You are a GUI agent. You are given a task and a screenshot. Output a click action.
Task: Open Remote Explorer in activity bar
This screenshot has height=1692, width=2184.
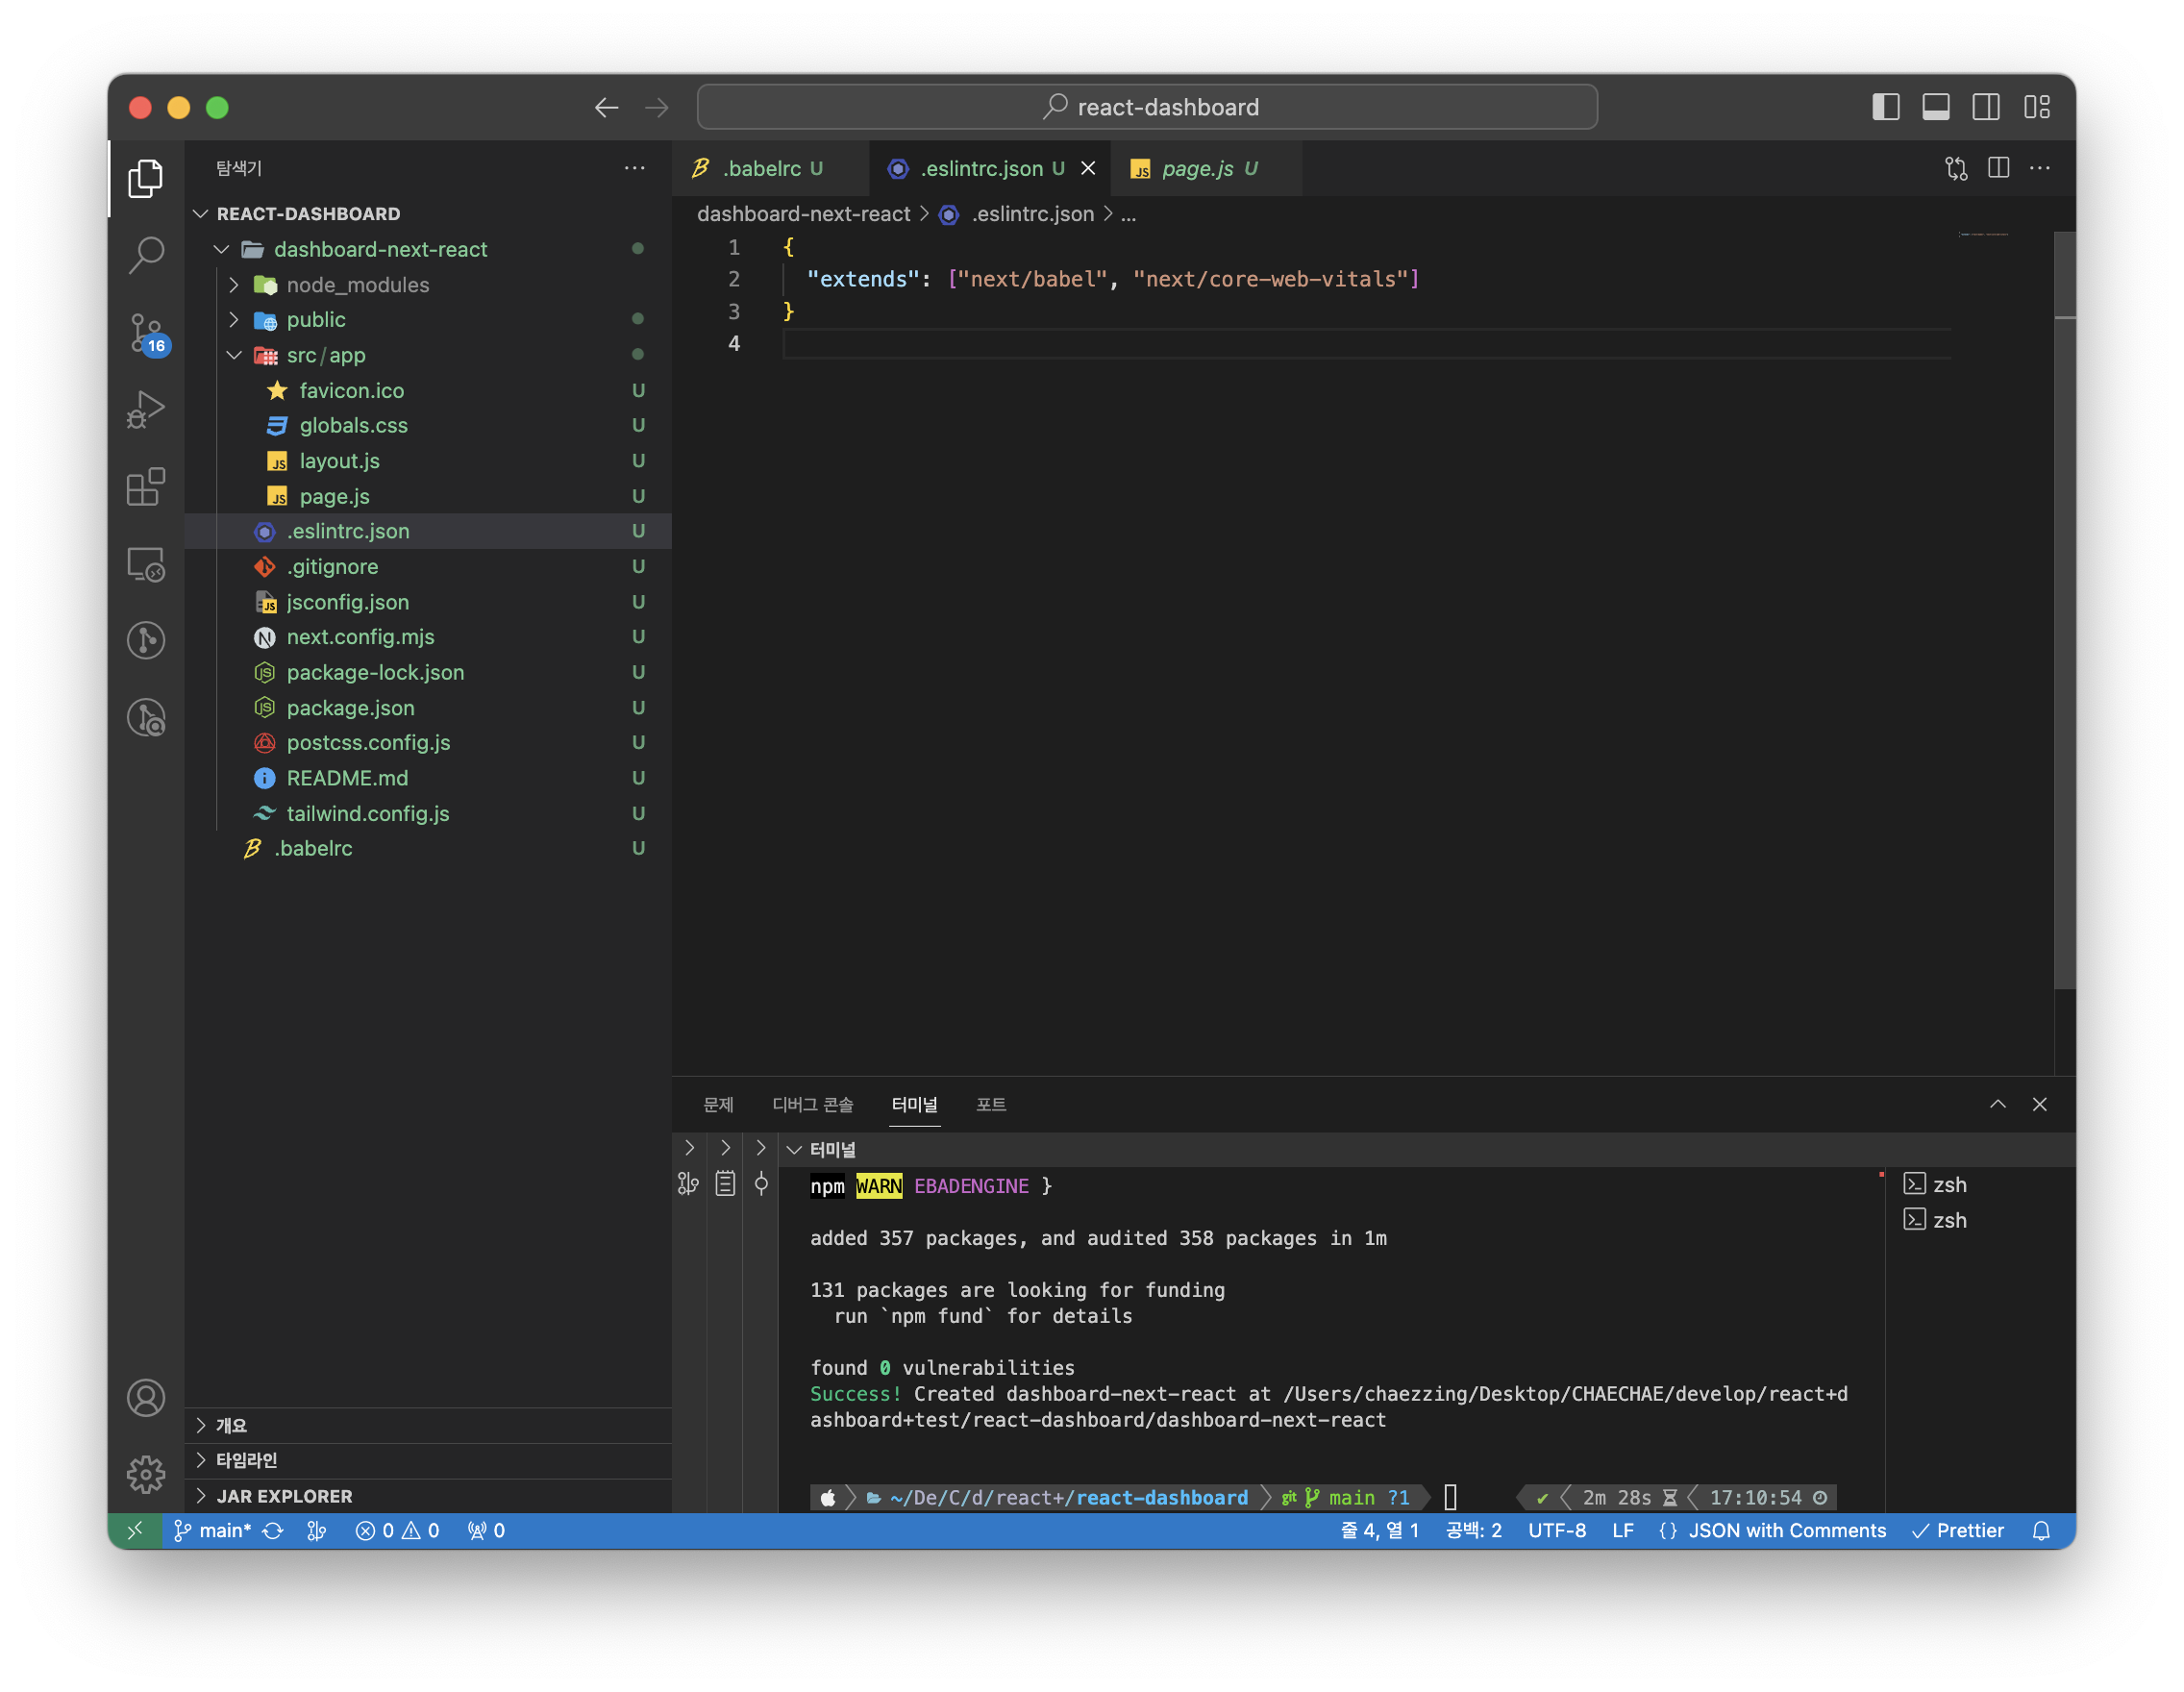(x=146, y=564)
